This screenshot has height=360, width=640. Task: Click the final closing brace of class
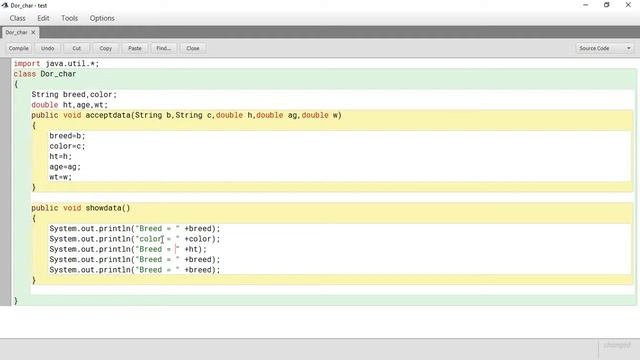click(16, 301)
